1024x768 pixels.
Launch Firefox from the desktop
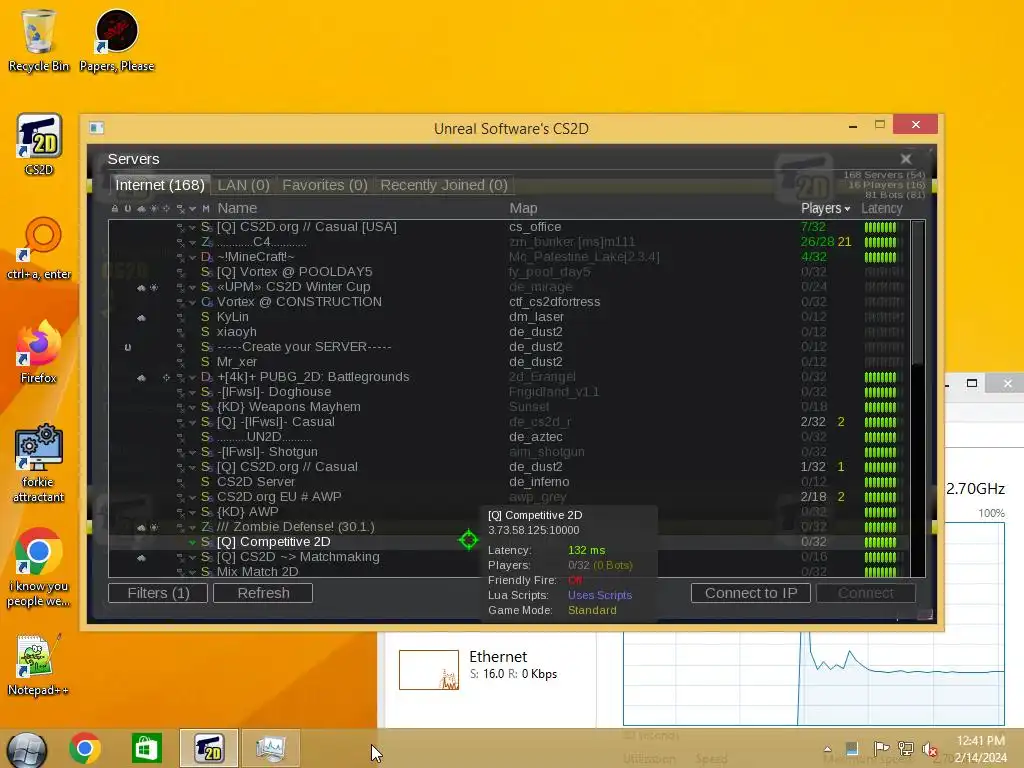pos(39,351)
